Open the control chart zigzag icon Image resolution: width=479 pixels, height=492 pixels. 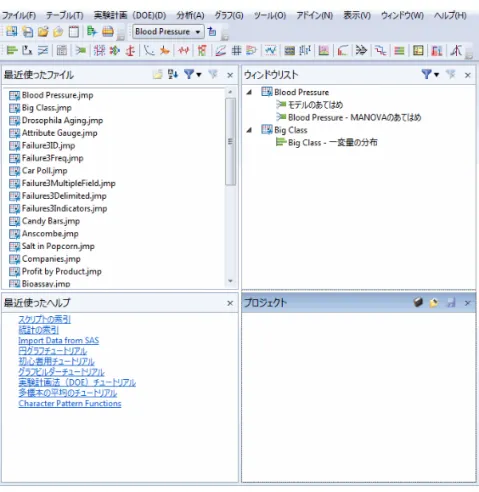pyautogui.click(x=271, y=51)
